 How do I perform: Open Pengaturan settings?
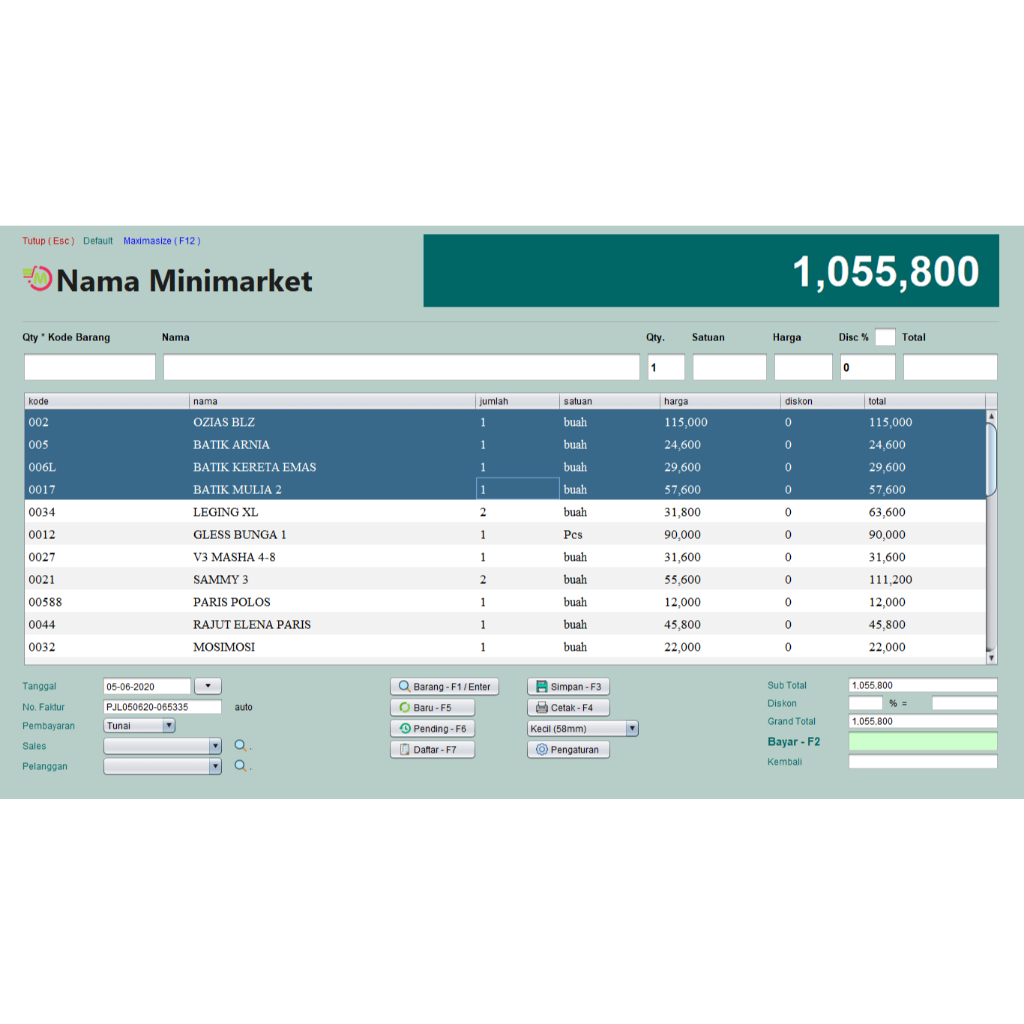pyautogui.click(x=568, y=750)
